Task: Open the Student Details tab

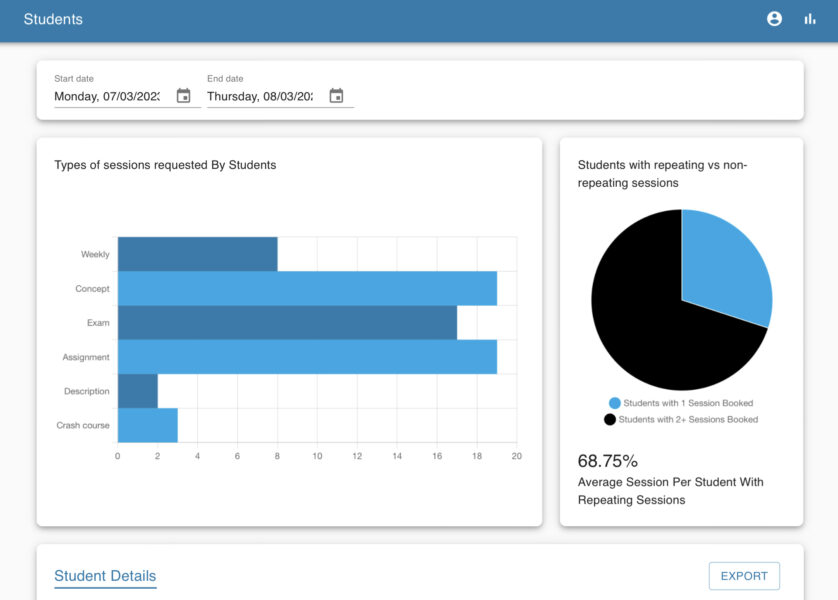Action: click(x=105, y=576)
